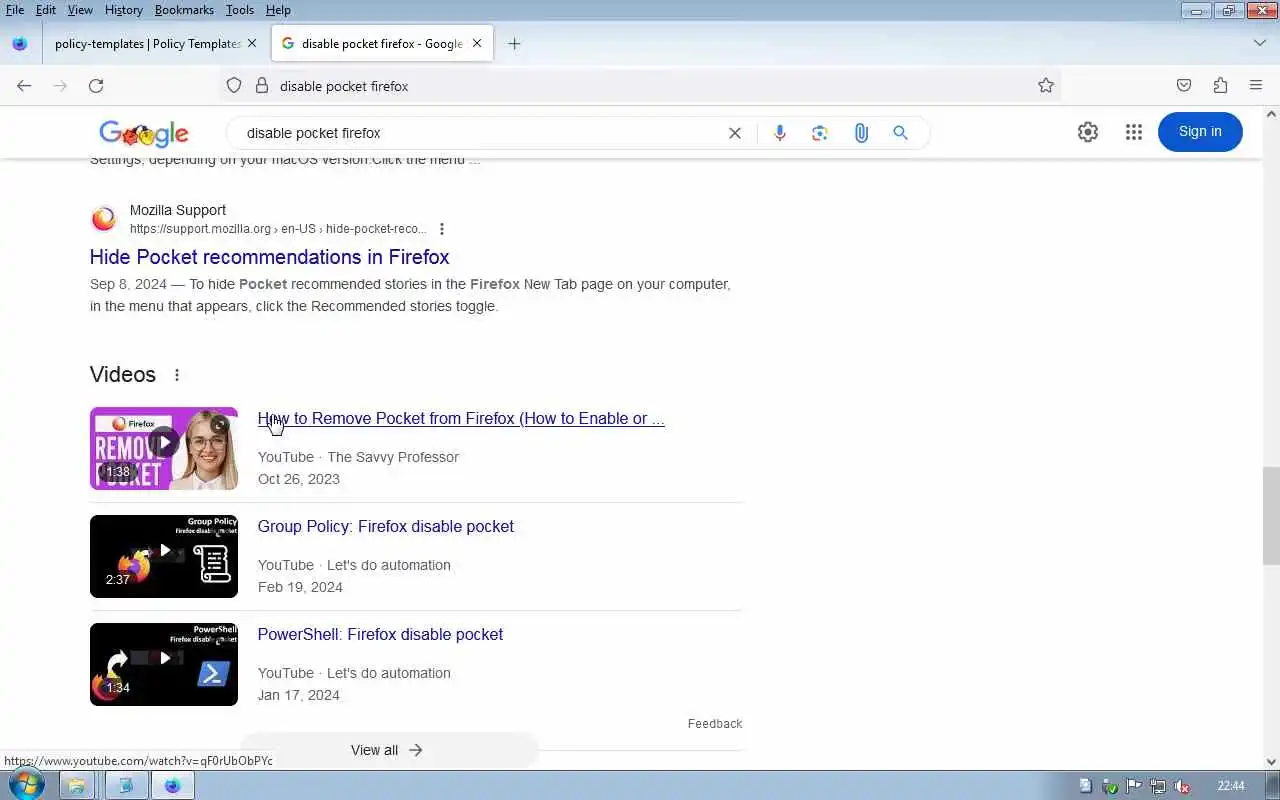The width and height of the screenshot is (1280, 800).
Task: Open the Help menu
Action: click(x=278, y=10)
